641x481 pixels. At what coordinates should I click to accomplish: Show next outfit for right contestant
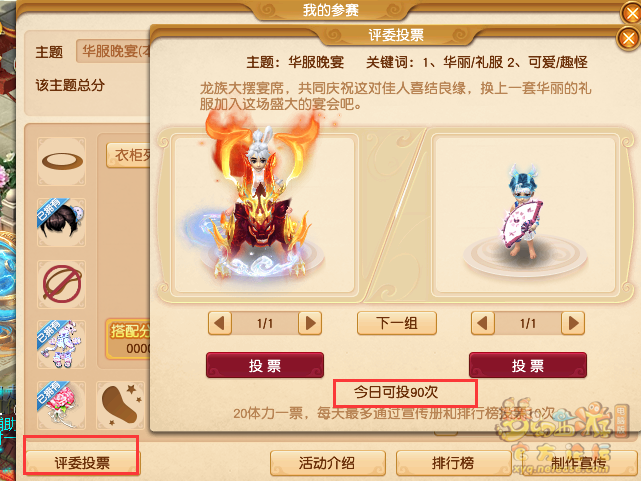pos(573,323)
